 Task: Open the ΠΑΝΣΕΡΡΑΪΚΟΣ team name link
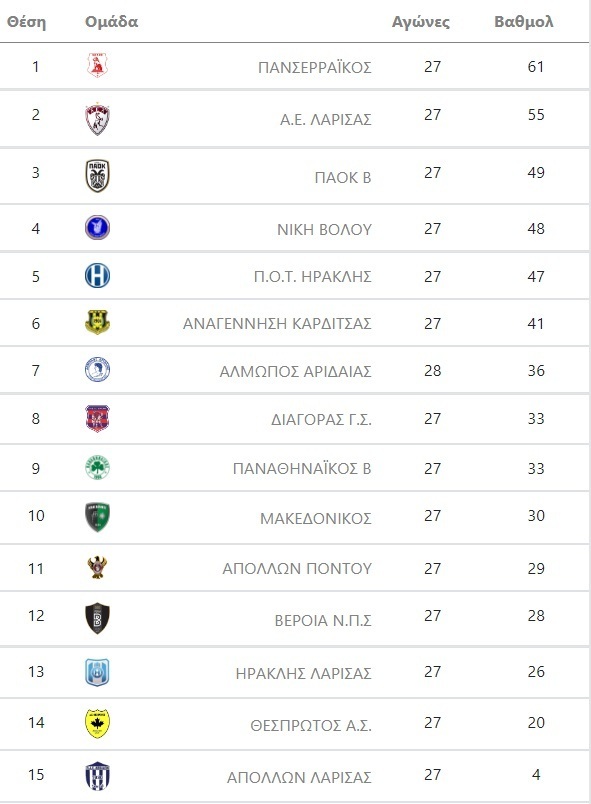315,68
